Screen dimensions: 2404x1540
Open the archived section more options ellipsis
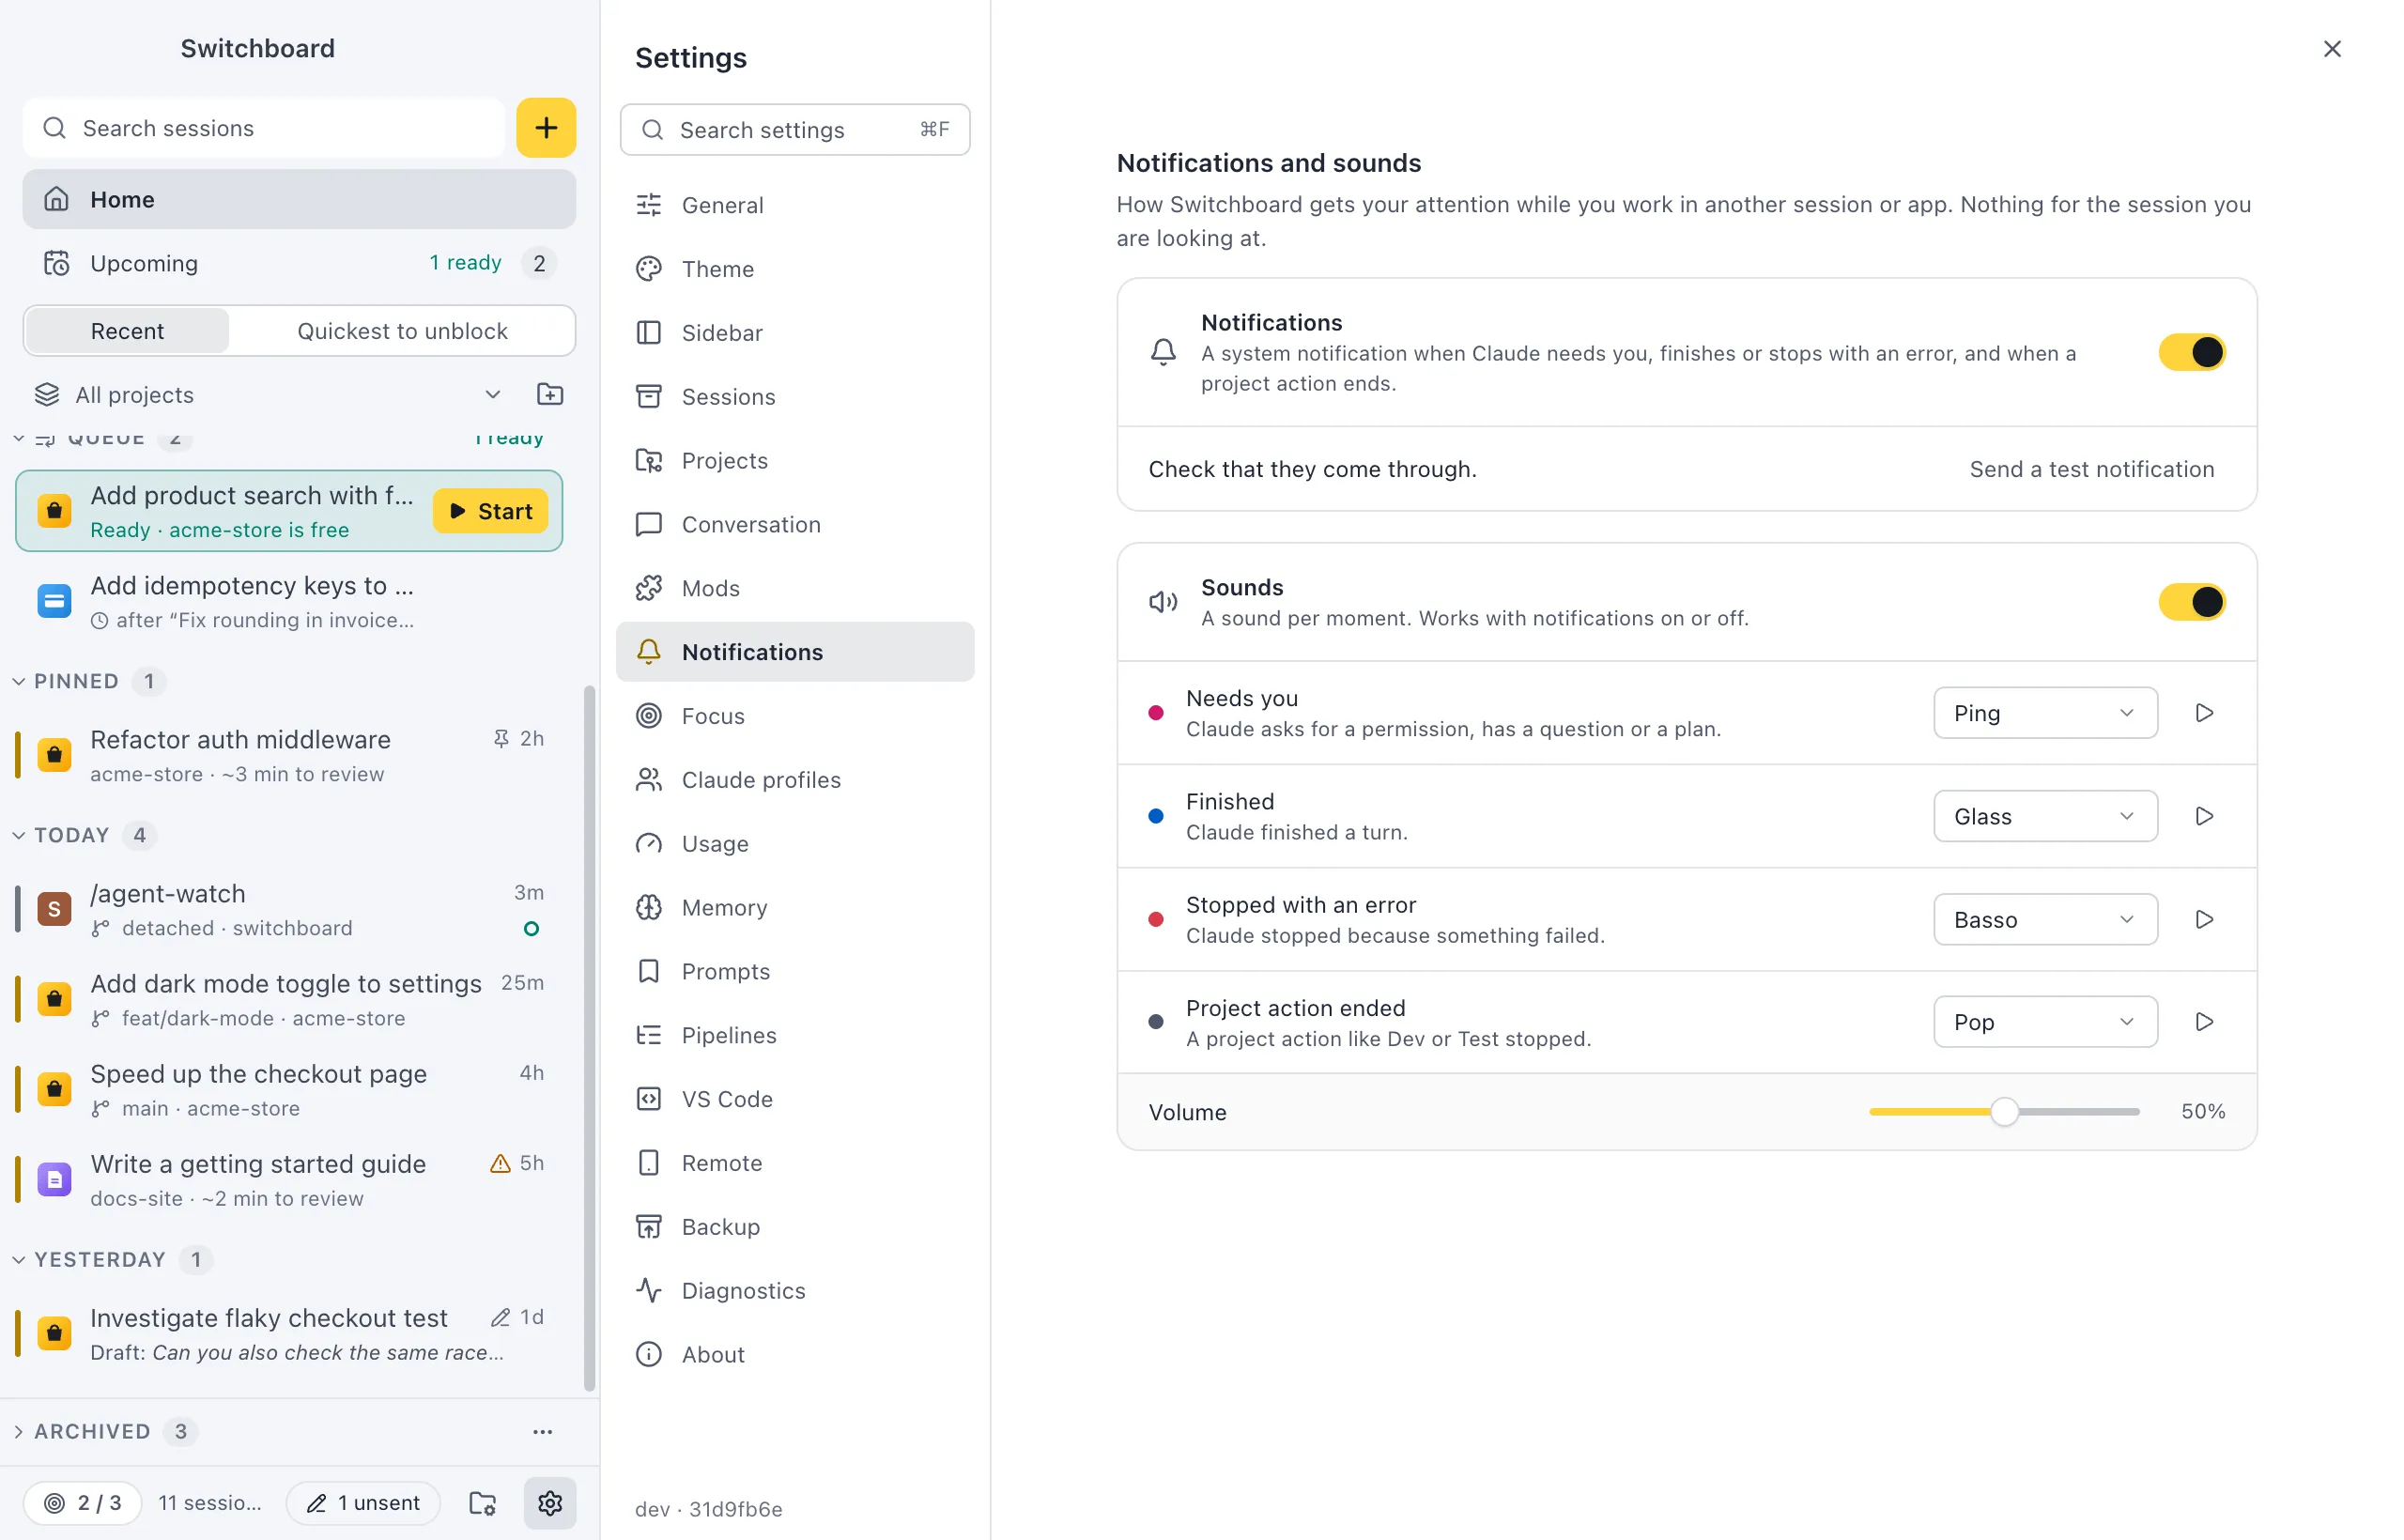pos(543,1431)
